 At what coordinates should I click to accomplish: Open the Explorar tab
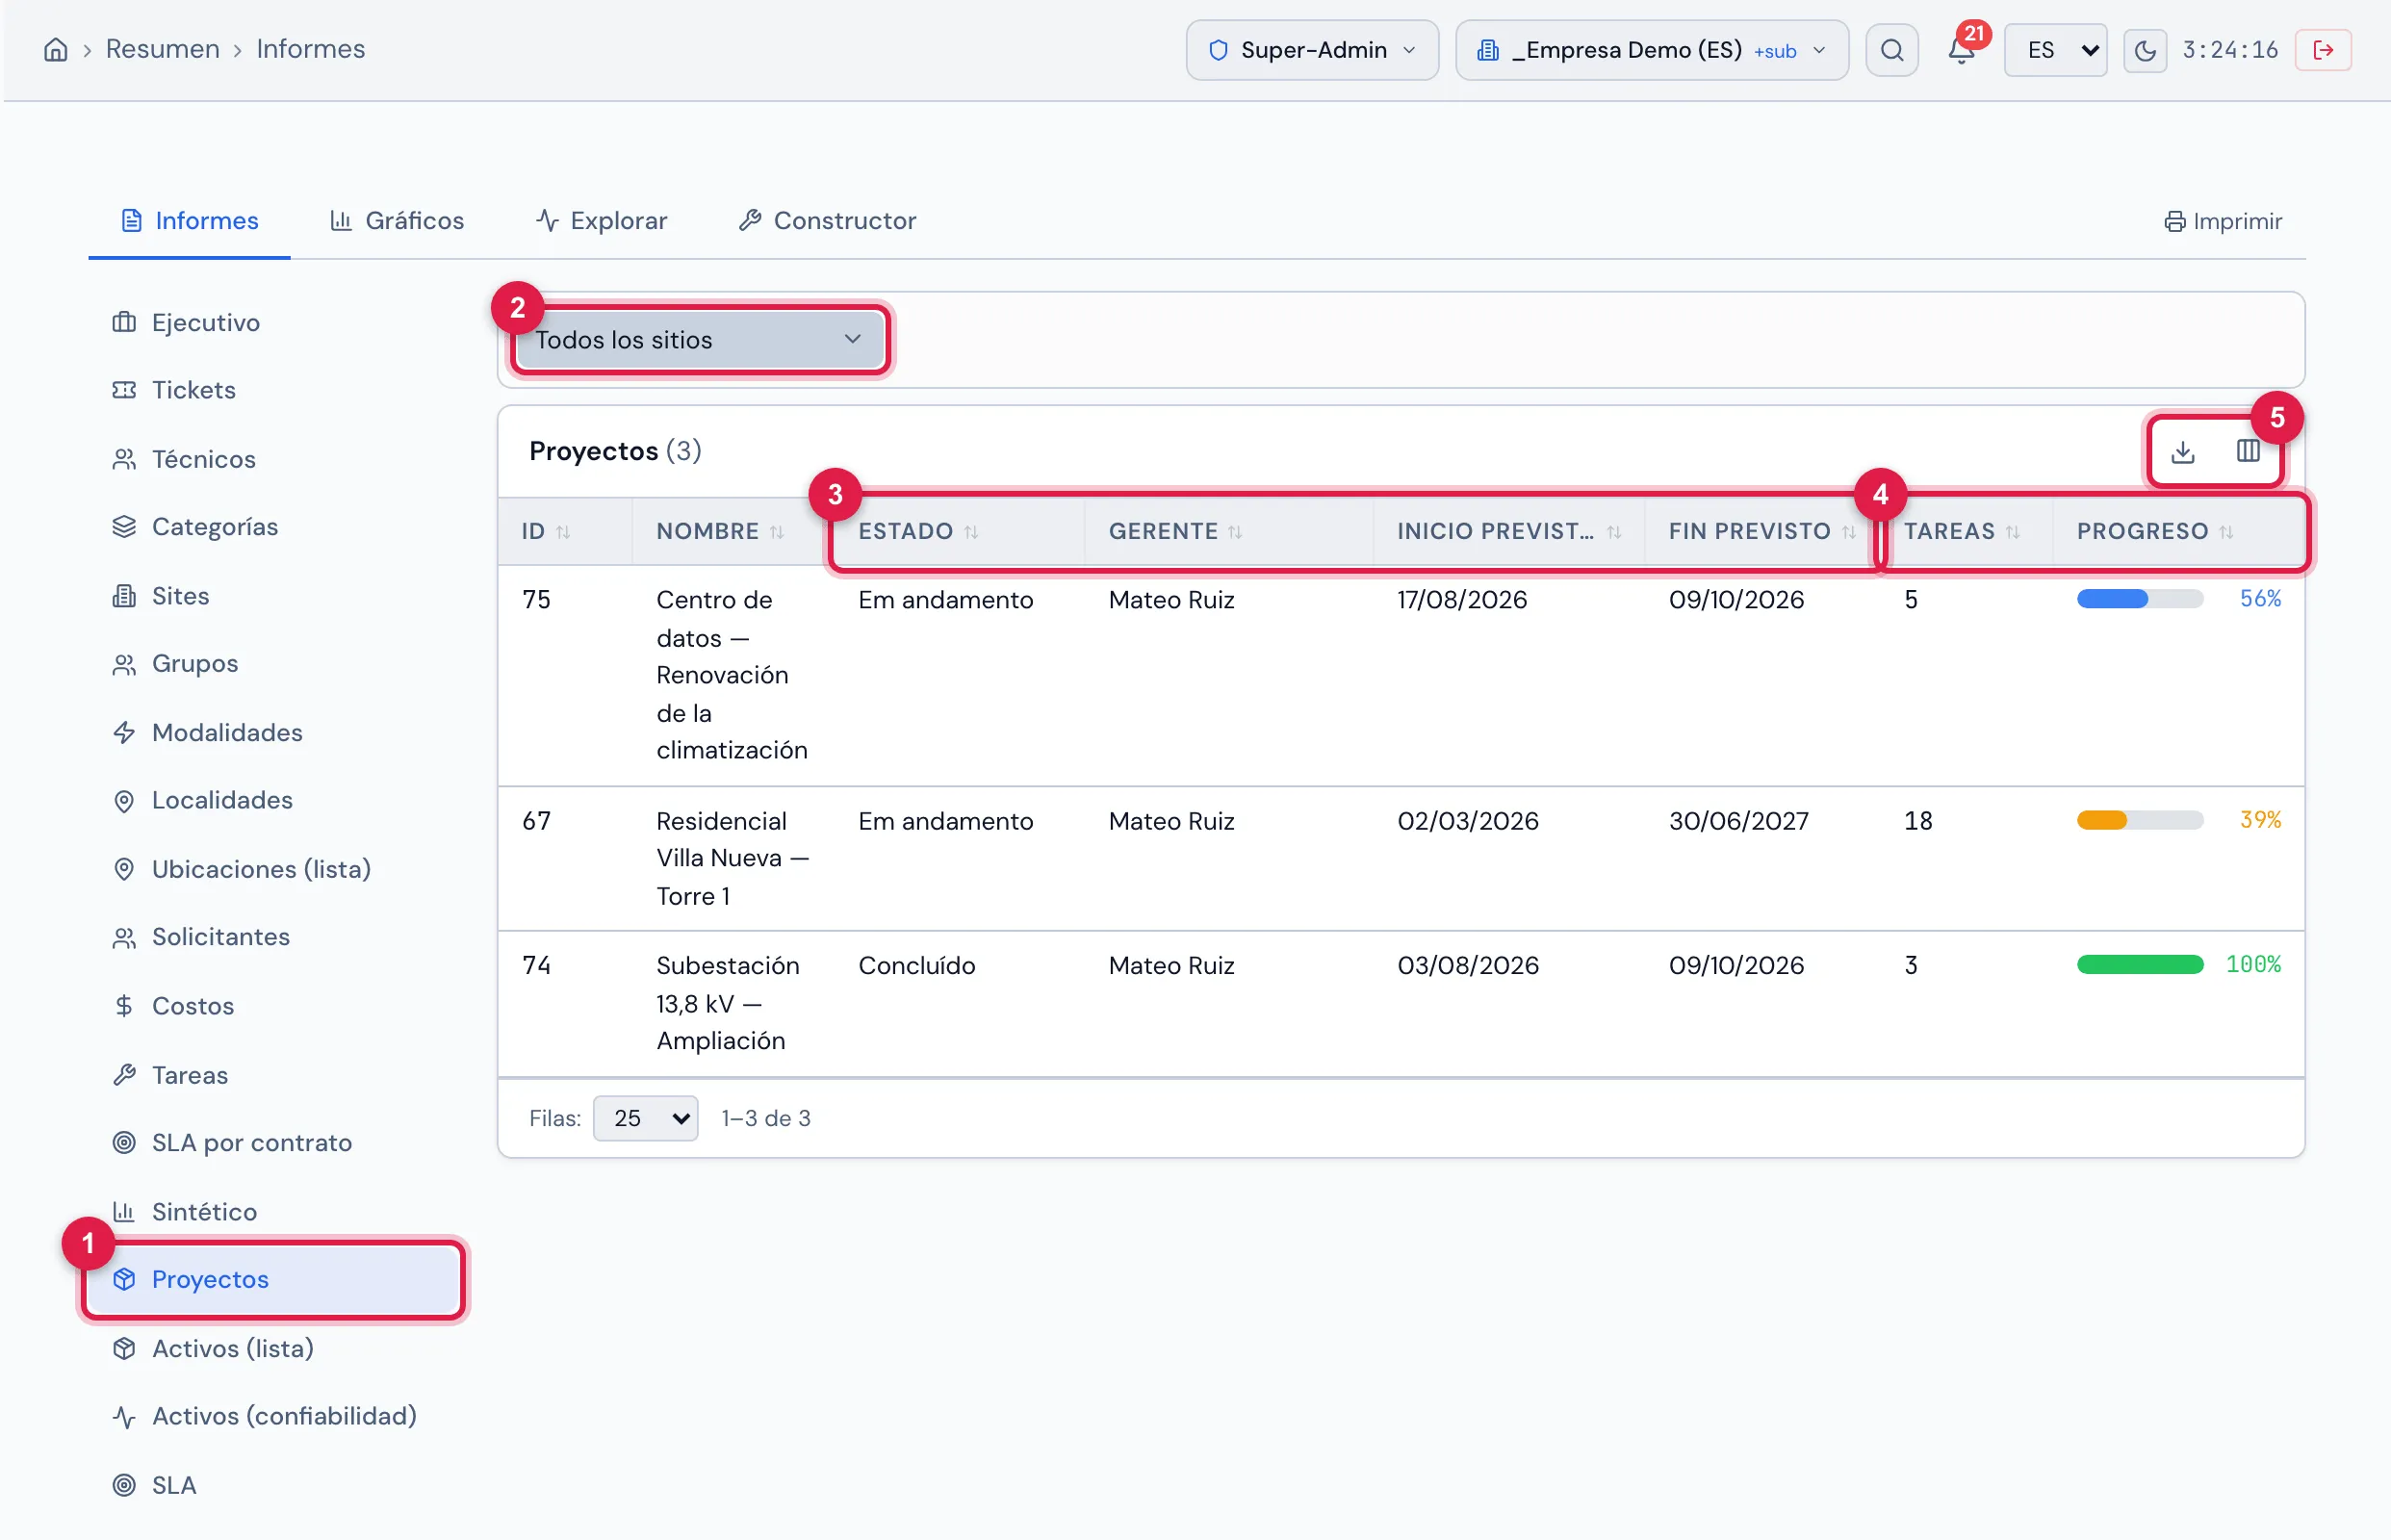(x=601, y=220)
